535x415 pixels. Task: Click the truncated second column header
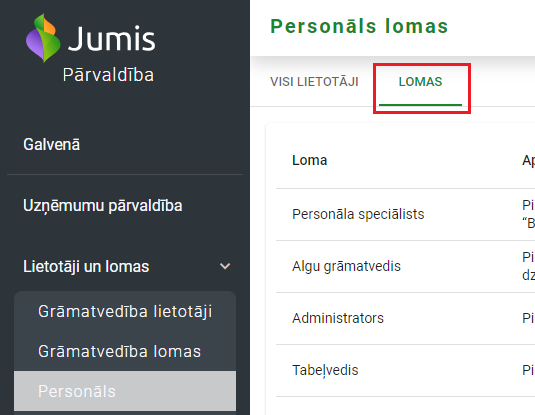coord(529,160)
